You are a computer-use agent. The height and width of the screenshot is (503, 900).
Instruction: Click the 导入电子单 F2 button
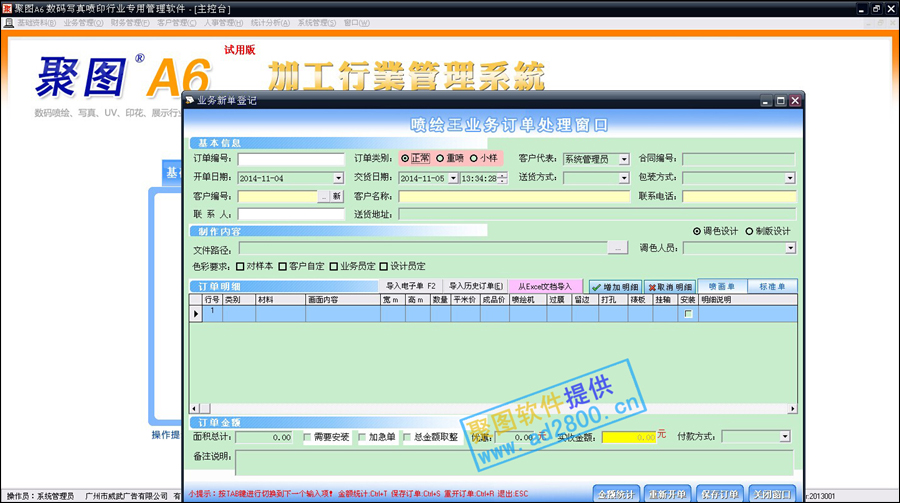(x=410, y=286)
